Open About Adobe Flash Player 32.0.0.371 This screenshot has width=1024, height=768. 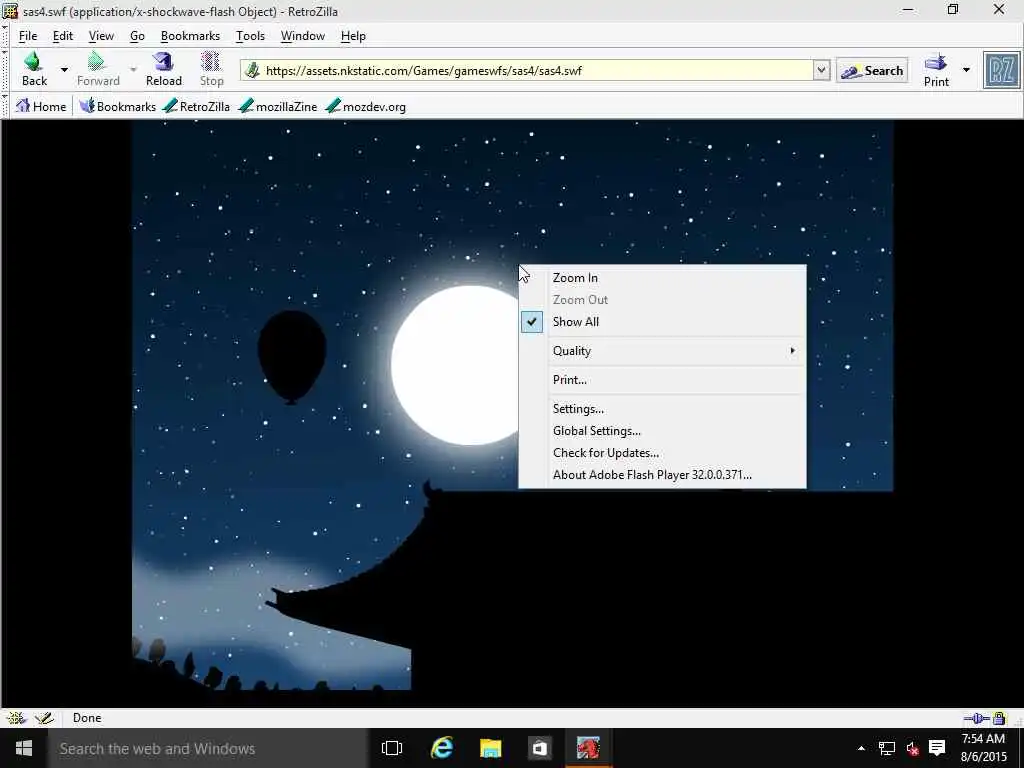point(662,475)
